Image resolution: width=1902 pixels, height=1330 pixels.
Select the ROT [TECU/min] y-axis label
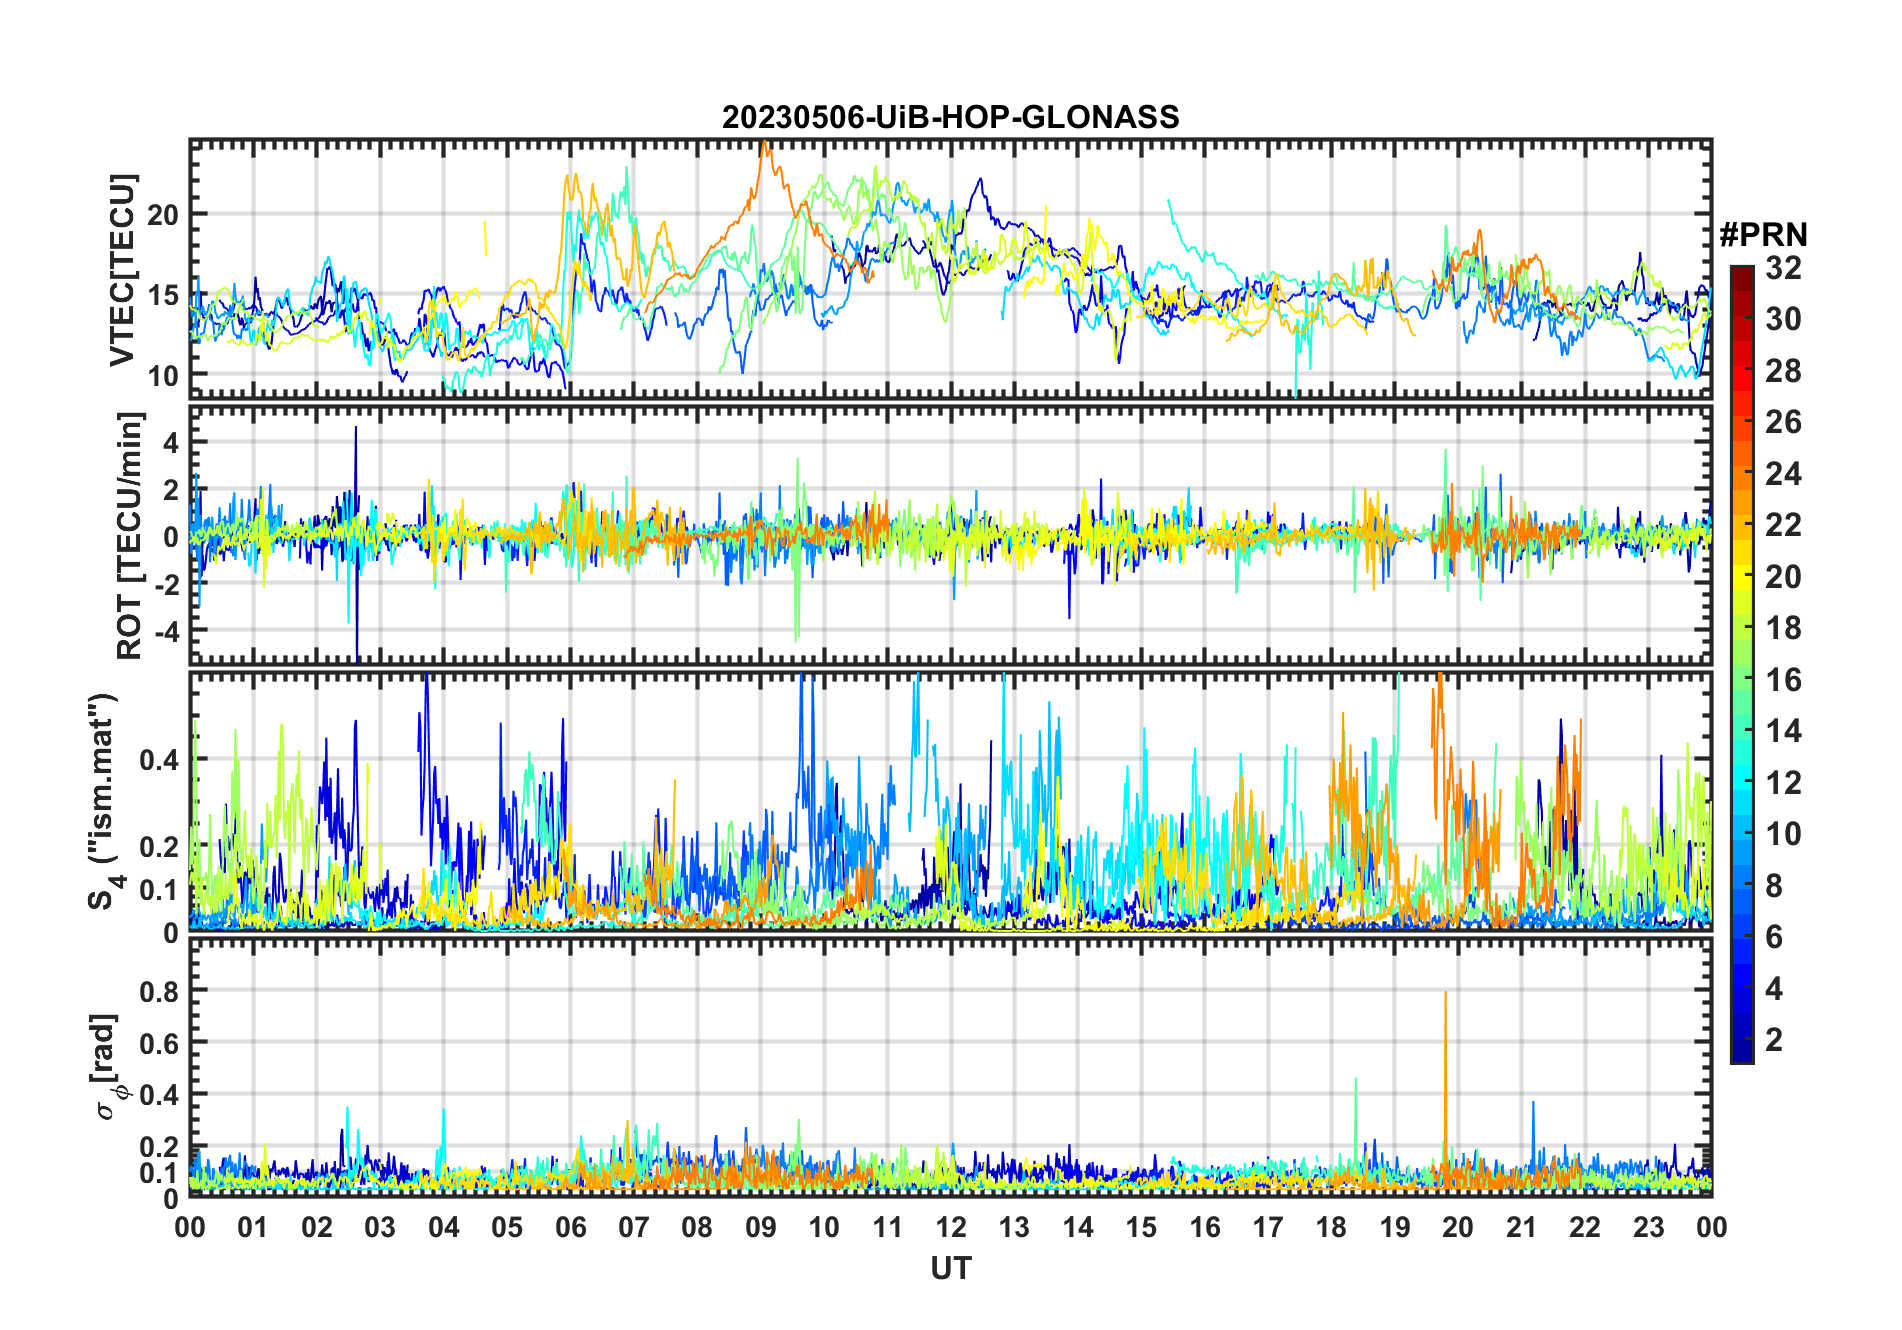point(129,535)
